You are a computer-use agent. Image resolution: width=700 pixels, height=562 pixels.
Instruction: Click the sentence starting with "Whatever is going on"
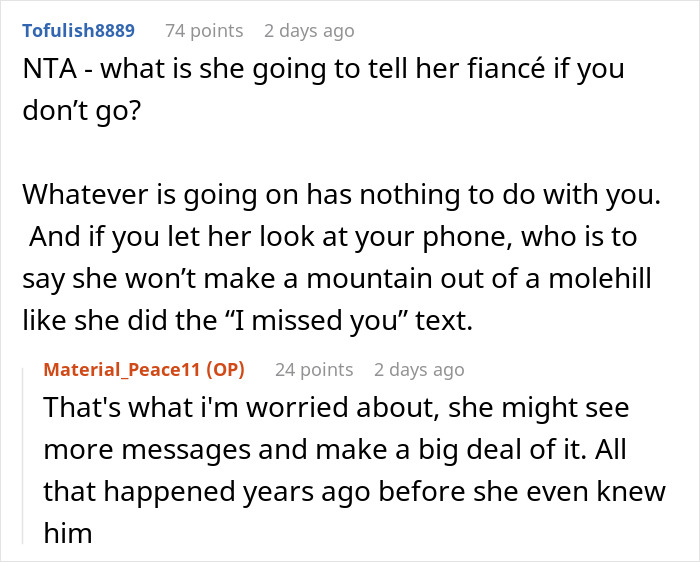tap(342, 195)
